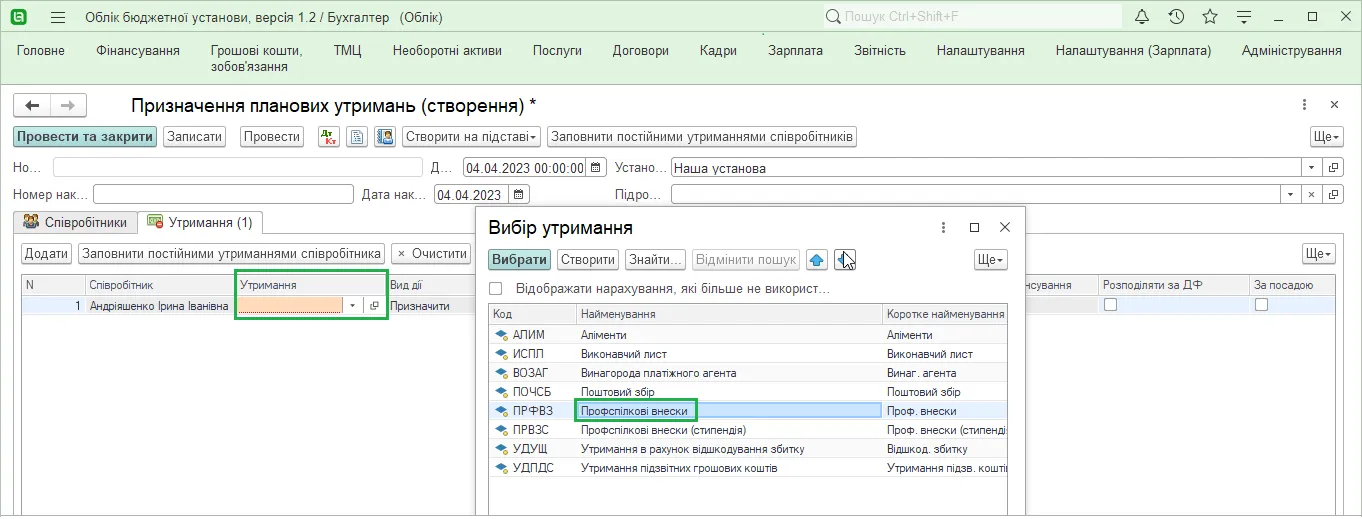The image size is (1362, 519).
Task: Open the Установа field in a new form
Action: pyautogui.click(x=1333, y=168)
